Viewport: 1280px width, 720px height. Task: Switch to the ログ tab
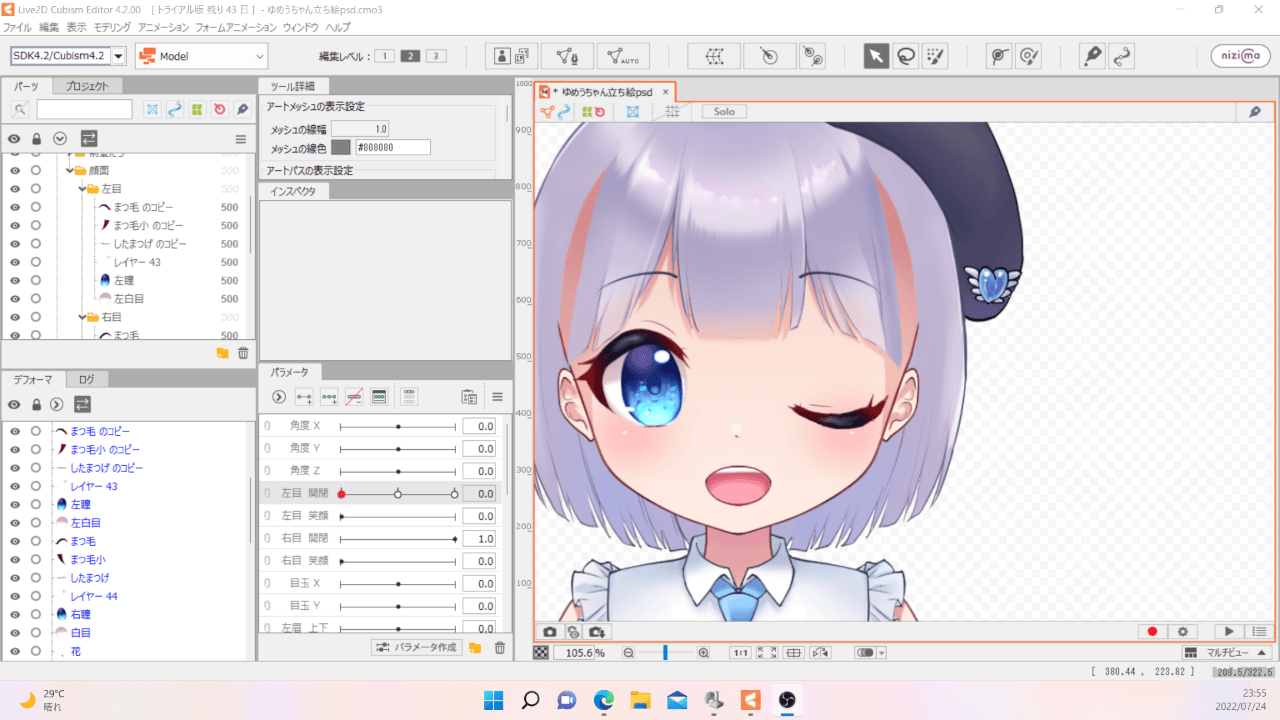[x=87, y=379]
